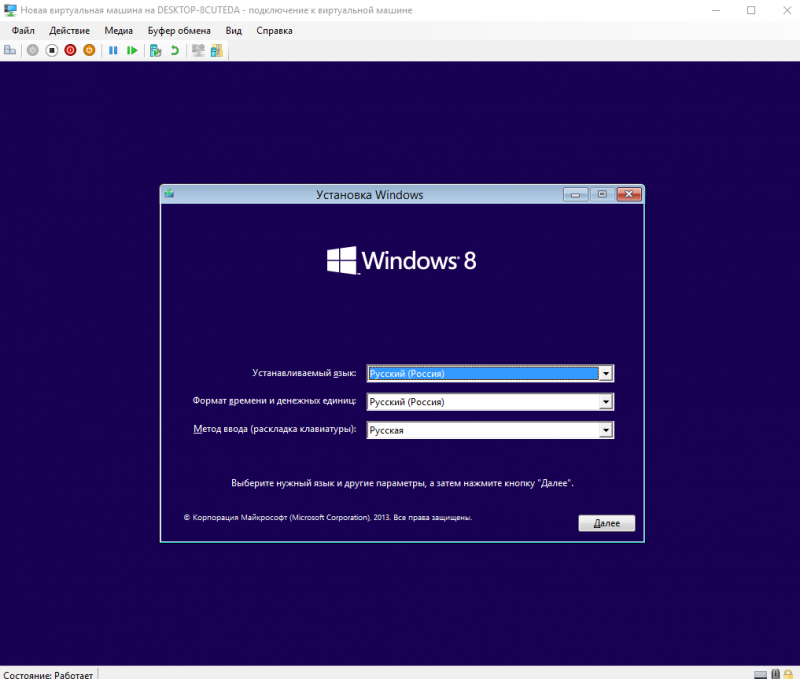Maximize the Установка Windows dialog
Image resolution: width=800 pixels, height=679 pixels.
tap(602, 194)
